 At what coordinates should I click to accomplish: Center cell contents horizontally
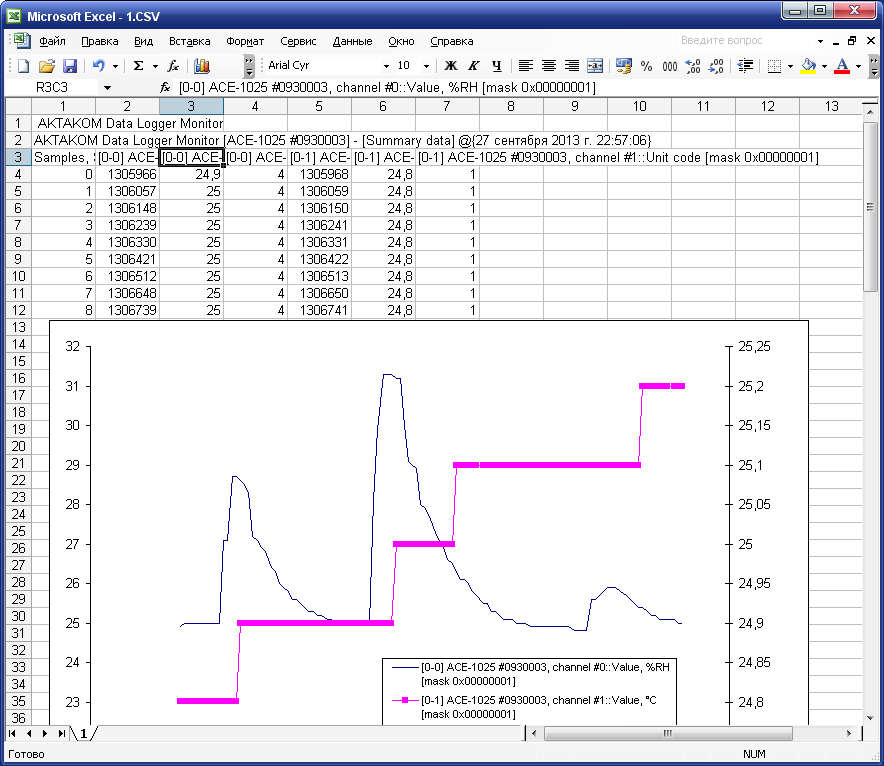pyautogui.click(x=549, y=66)
